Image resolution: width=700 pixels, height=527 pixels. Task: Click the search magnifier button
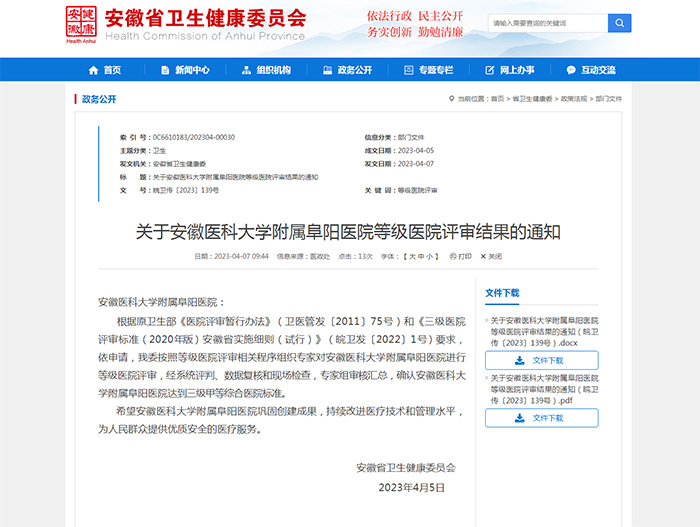coord(619,23)
